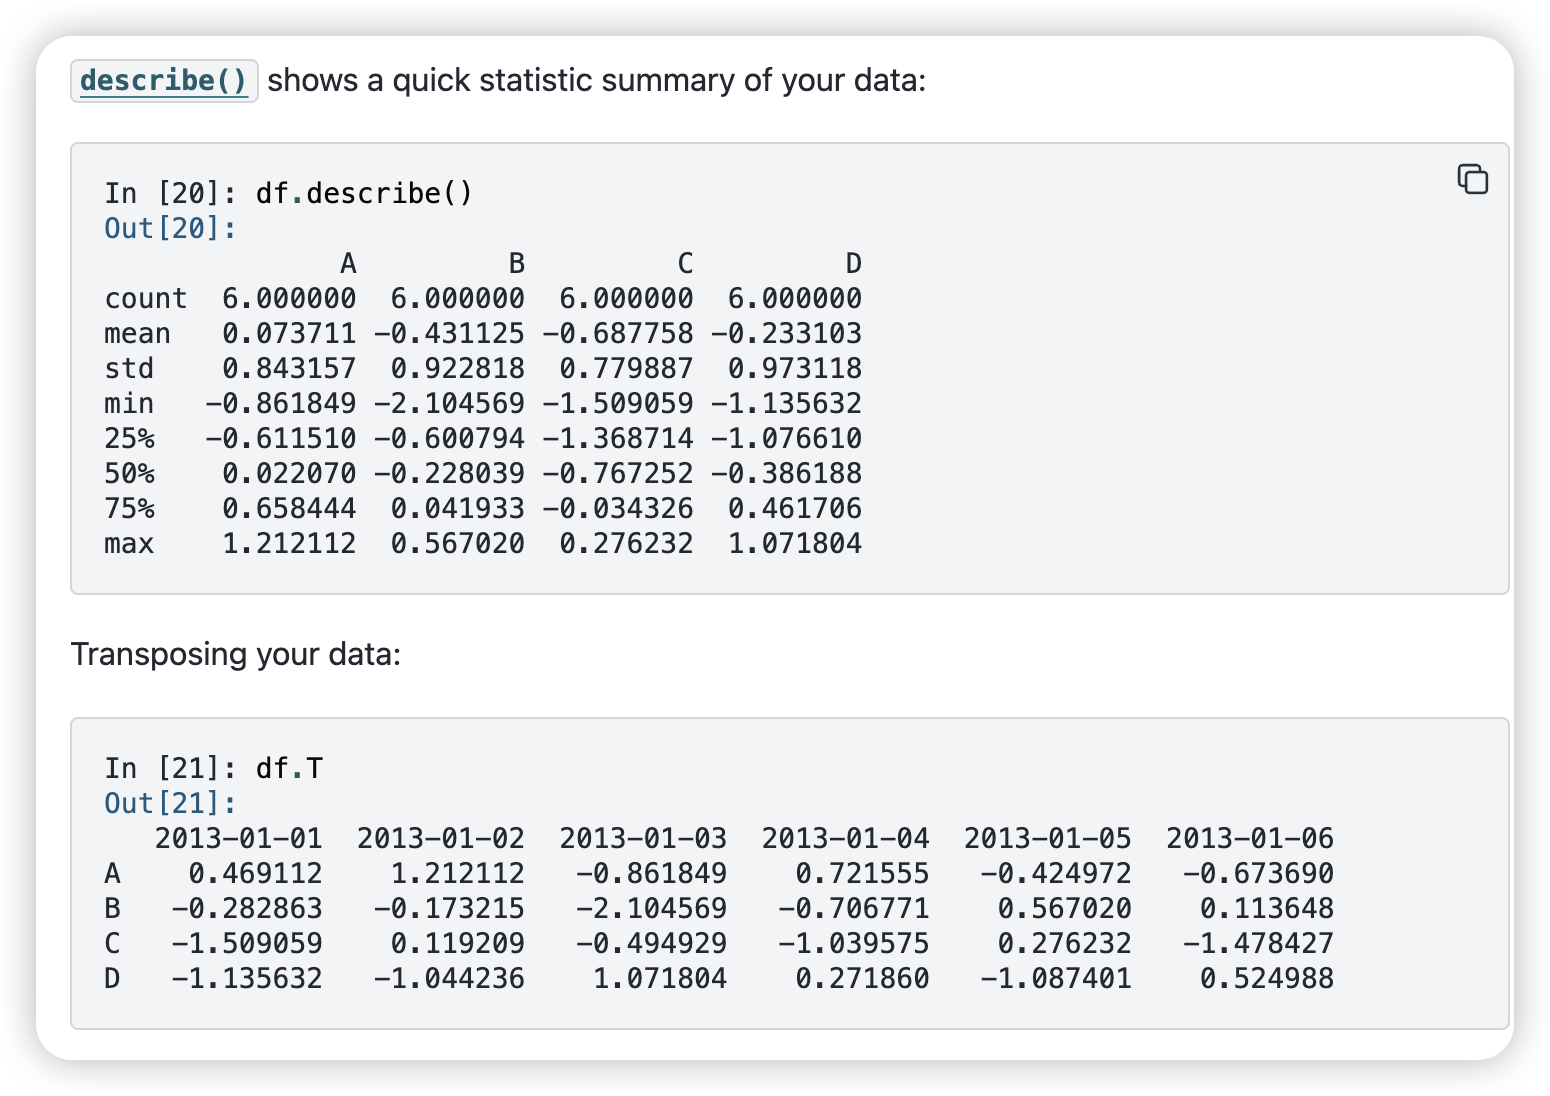Click the 50% value -0.767252 under C

(x=618, y=473)
